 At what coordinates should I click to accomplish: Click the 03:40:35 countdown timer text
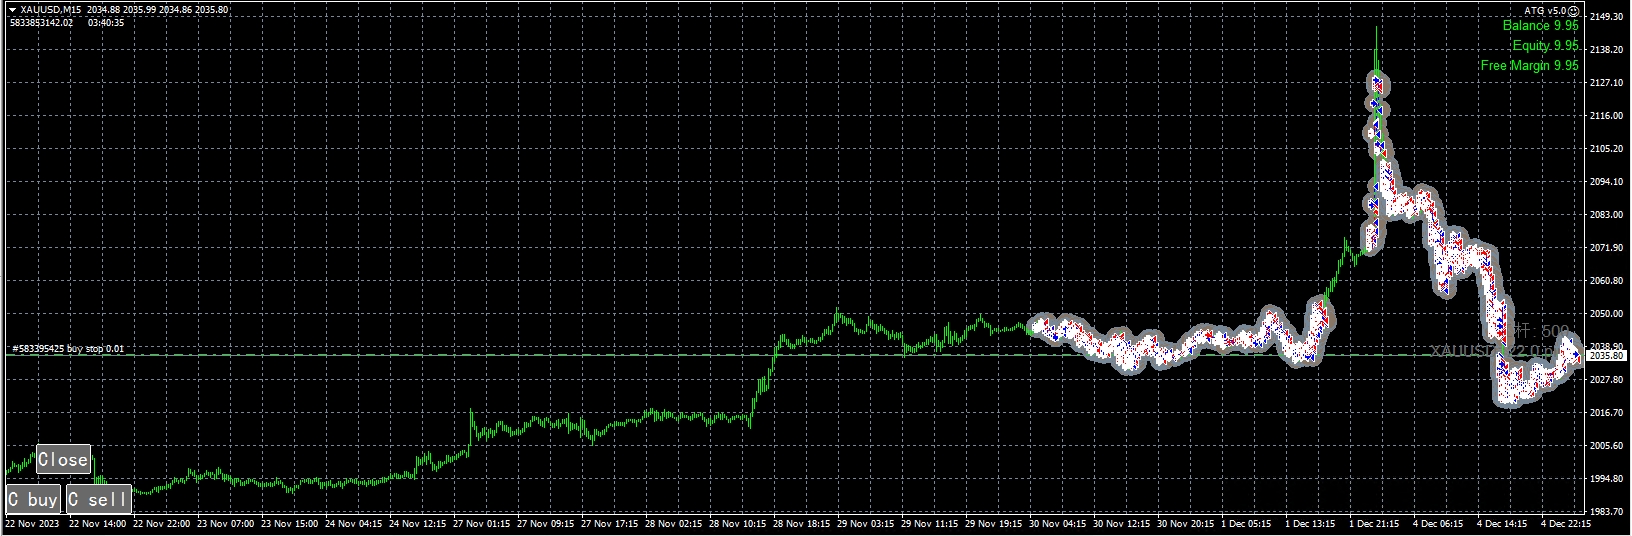(x=106, y=22)
